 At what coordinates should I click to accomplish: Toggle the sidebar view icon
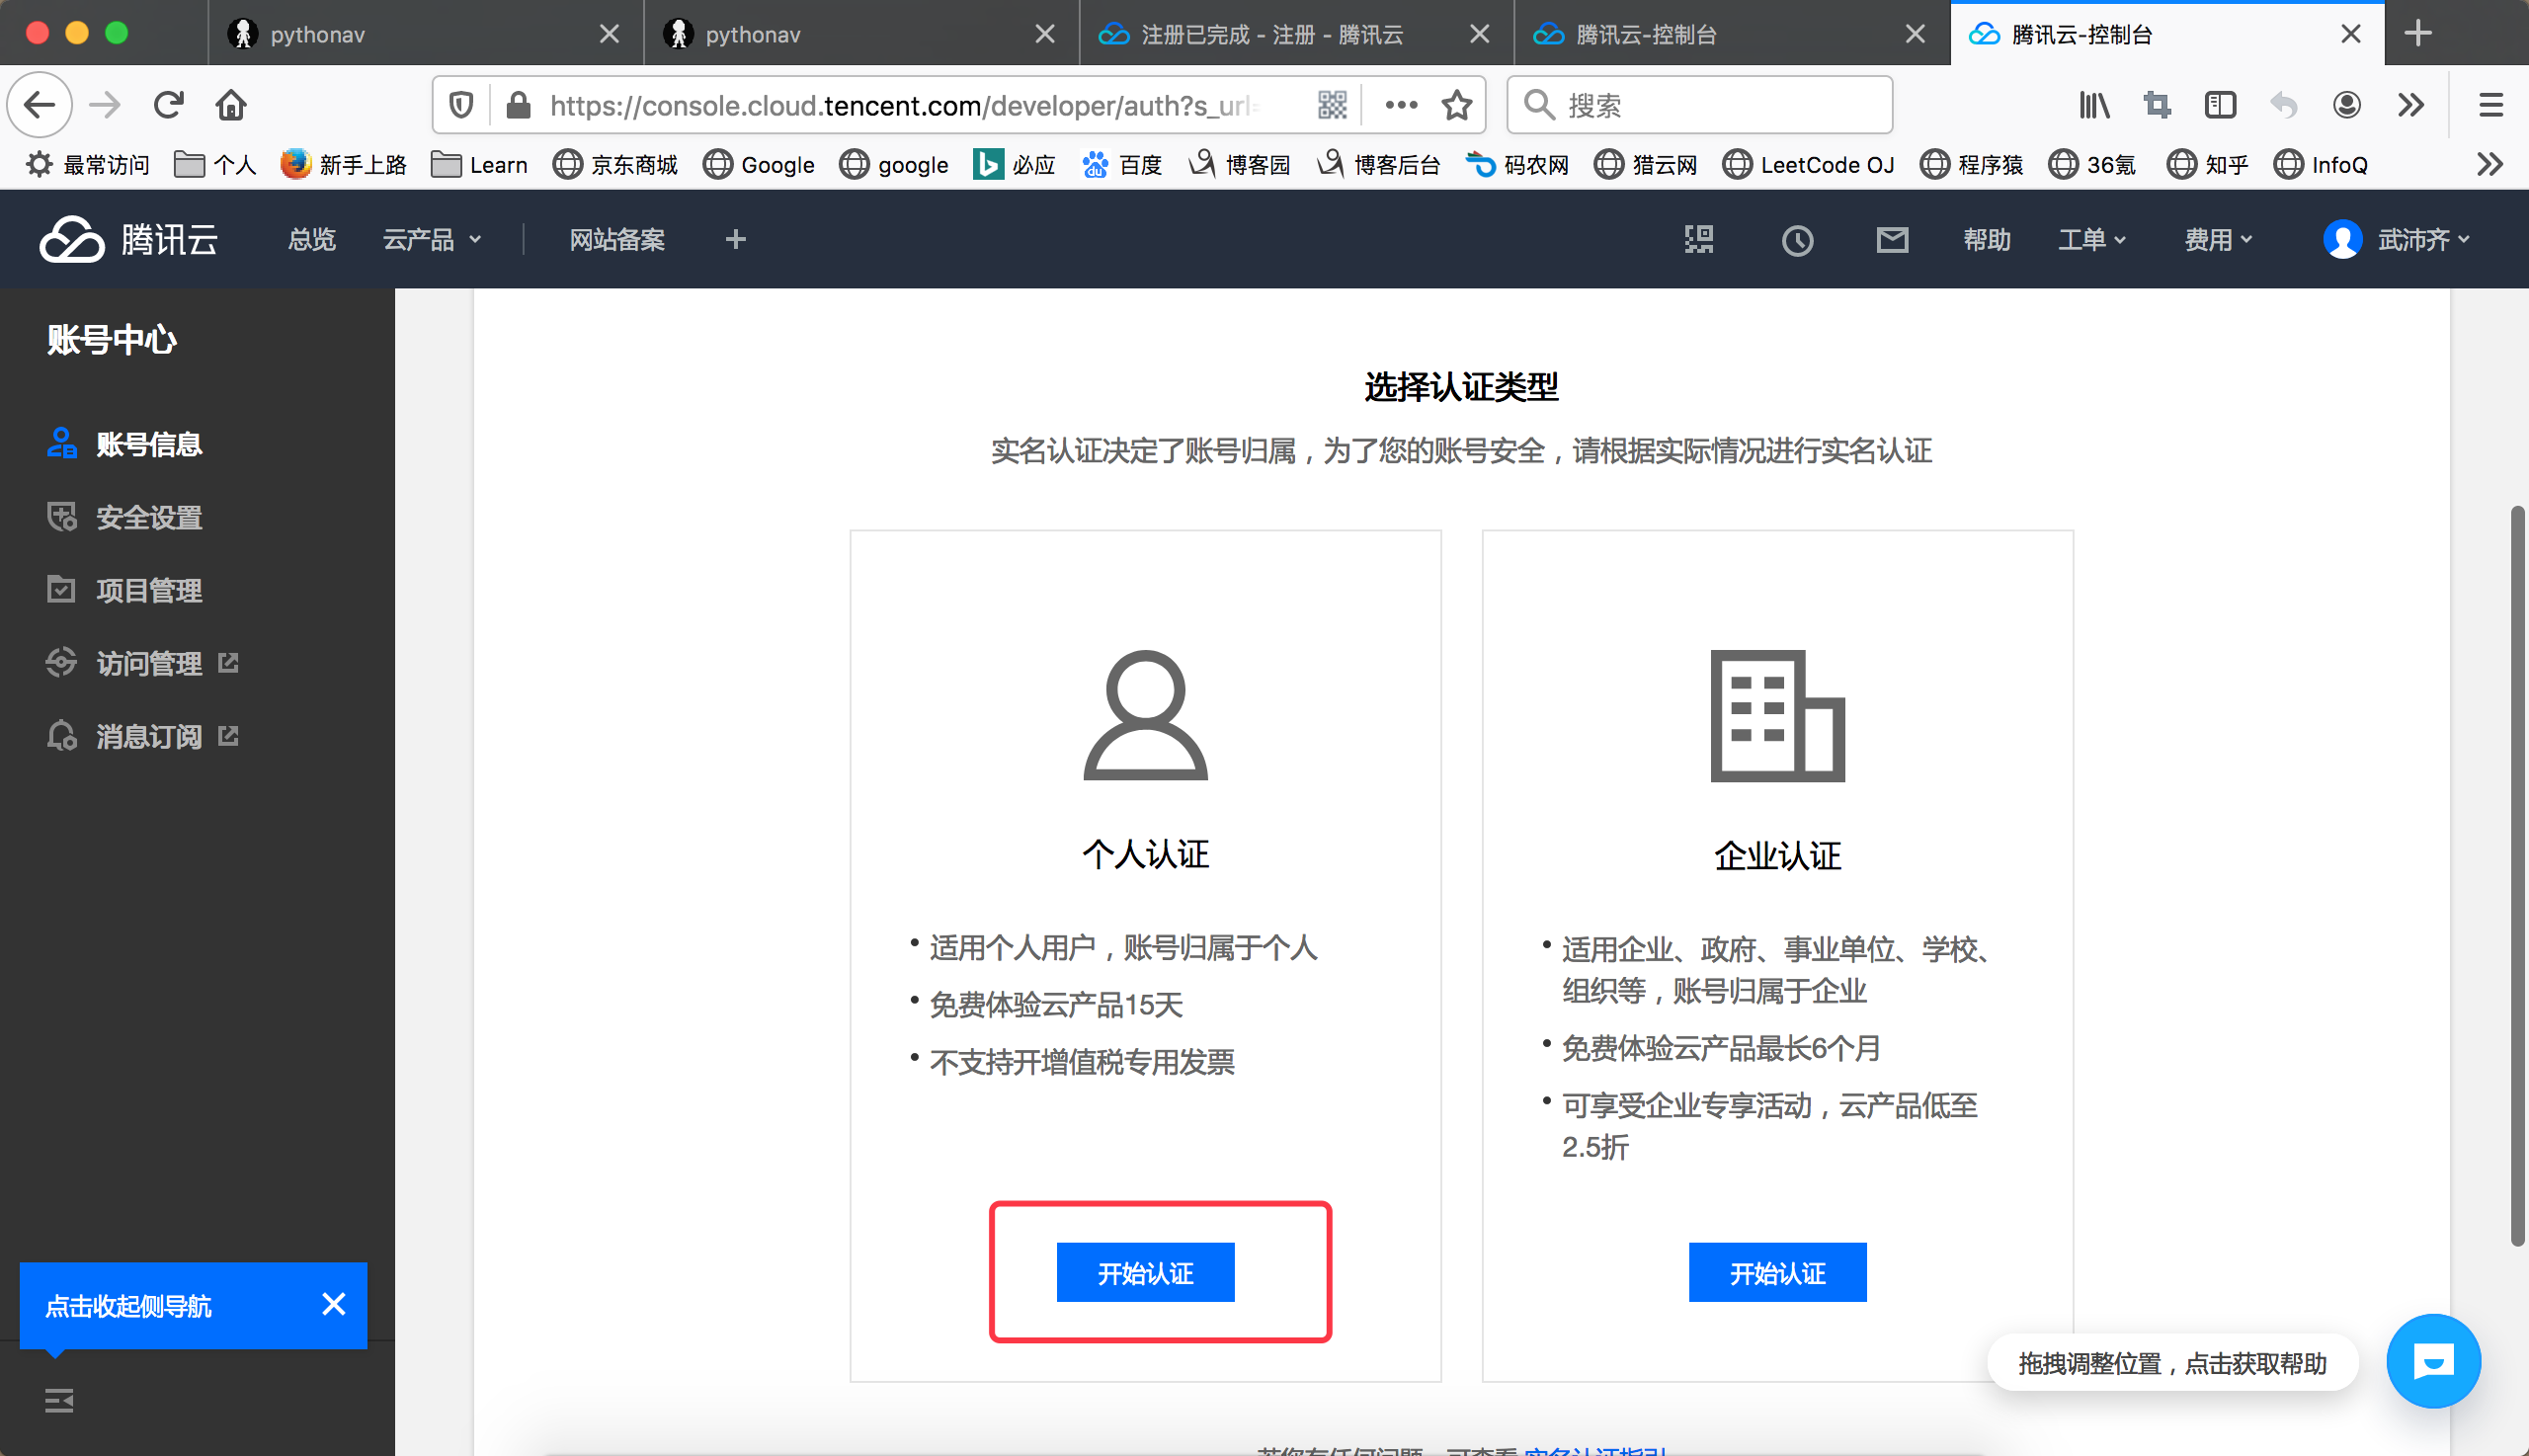pyautogui.click(x=2220, y=105)
